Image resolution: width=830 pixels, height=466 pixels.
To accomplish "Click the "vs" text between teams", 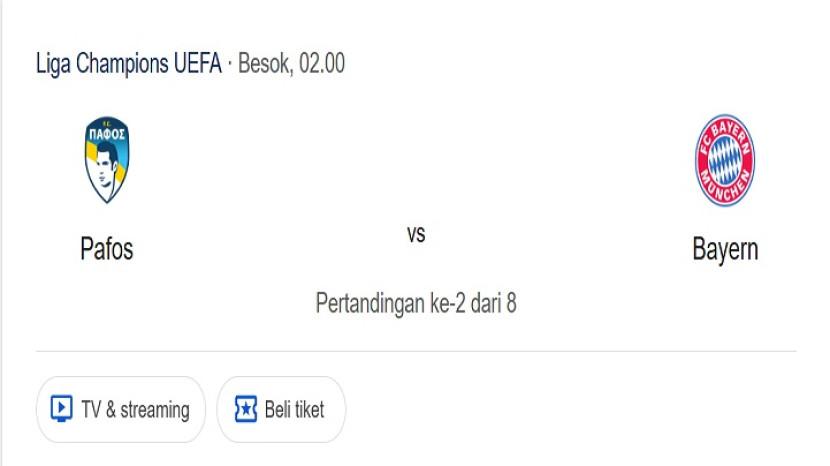I will tap(416, 235).
